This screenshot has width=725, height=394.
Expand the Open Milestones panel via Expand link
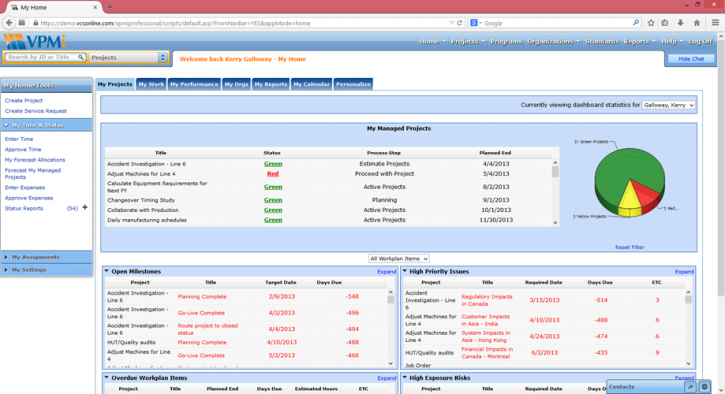387,271
